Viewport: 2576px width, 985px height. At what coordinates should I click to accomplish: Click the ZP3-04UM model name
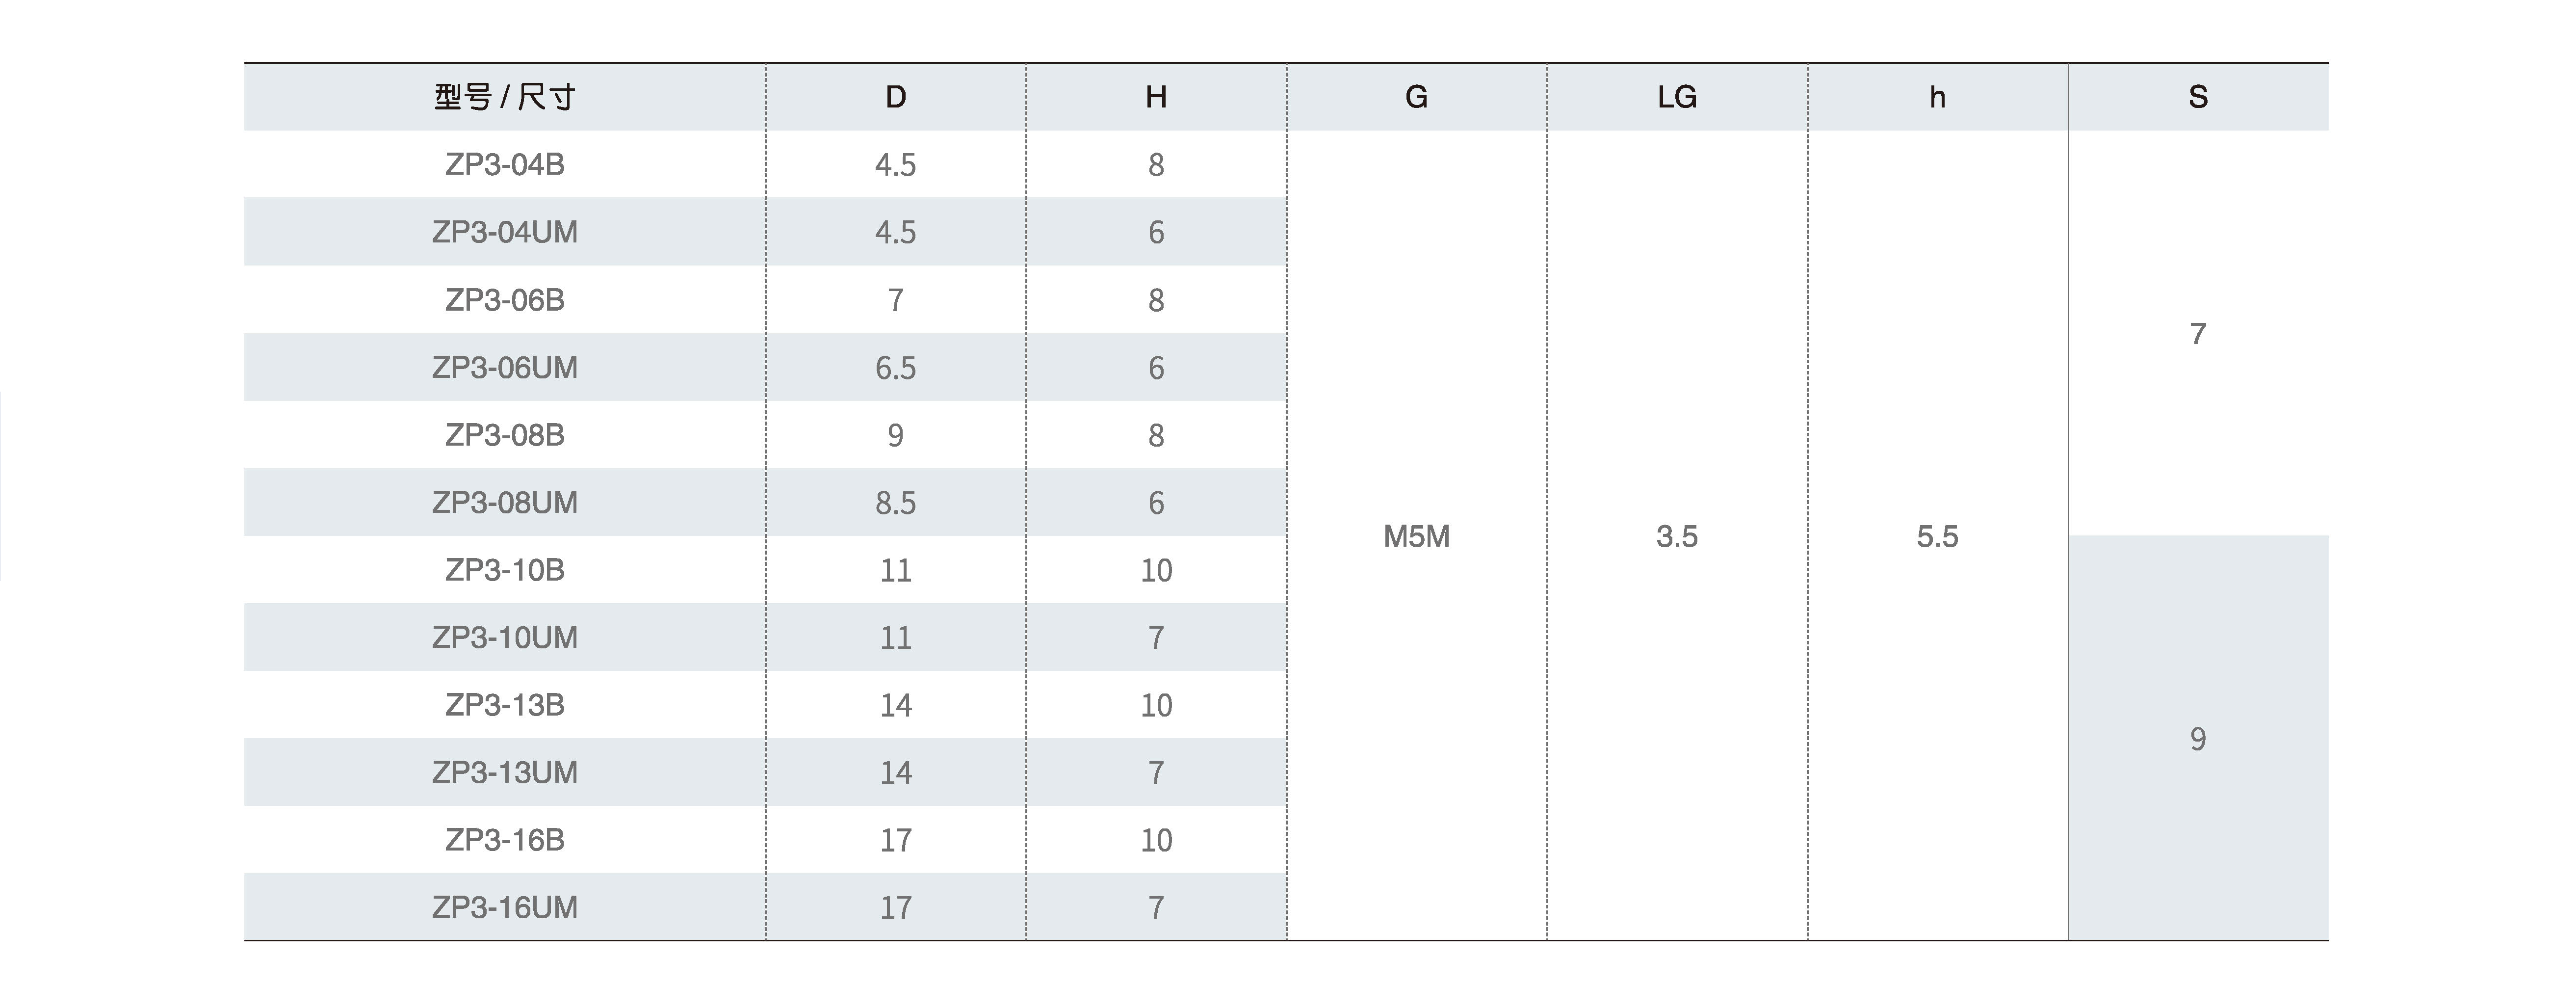click(x=504, y=232)
